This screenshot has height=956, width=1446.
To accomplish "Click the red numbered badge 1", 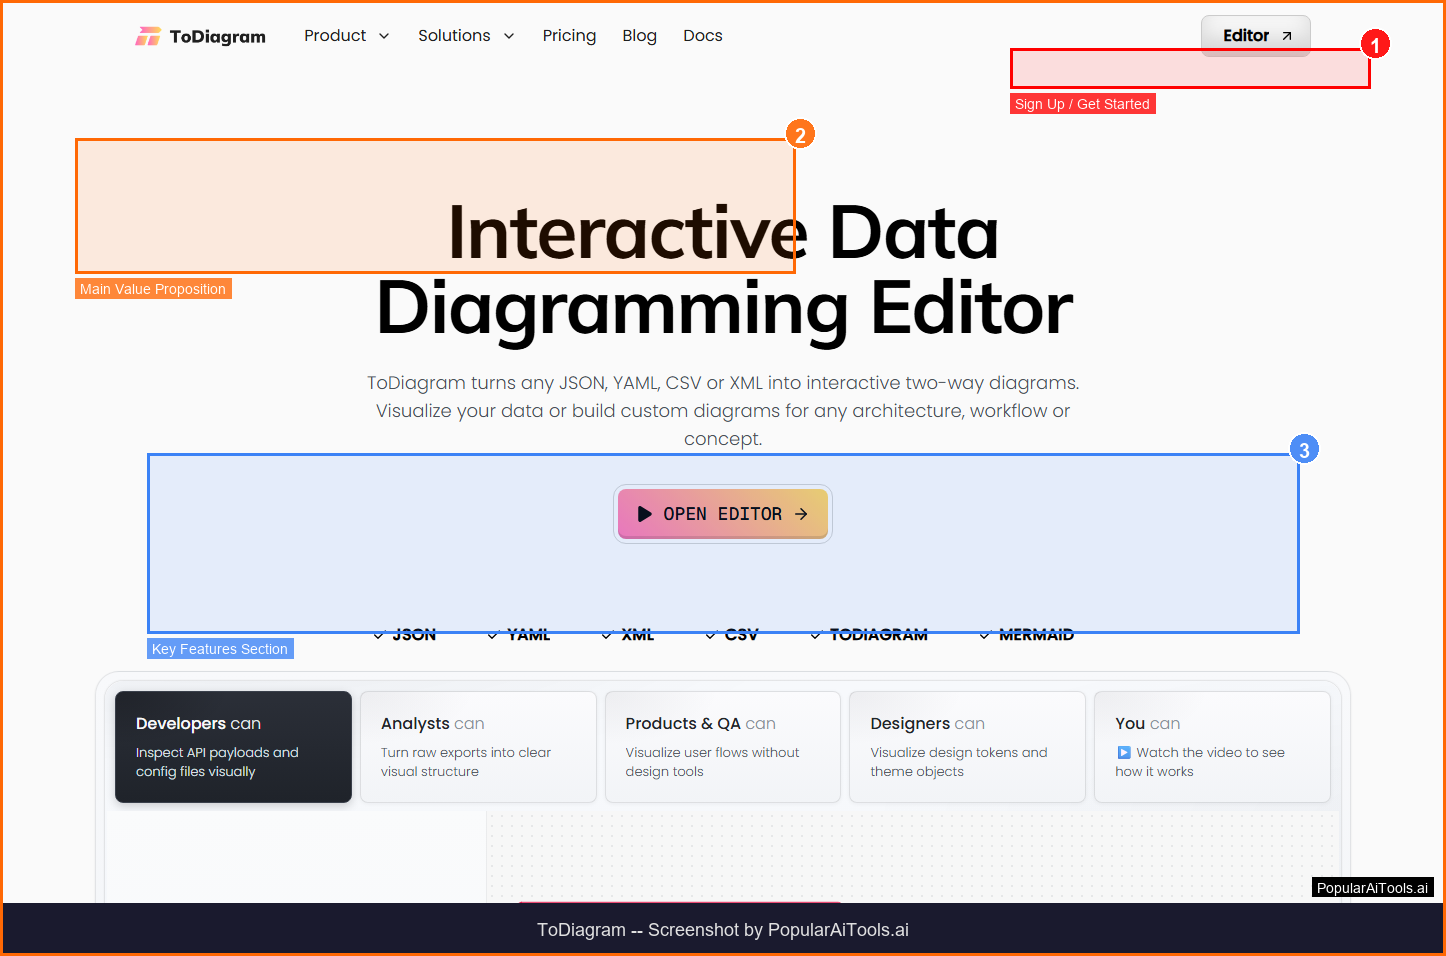I will pyautogui.click(x=1375, y=45).
